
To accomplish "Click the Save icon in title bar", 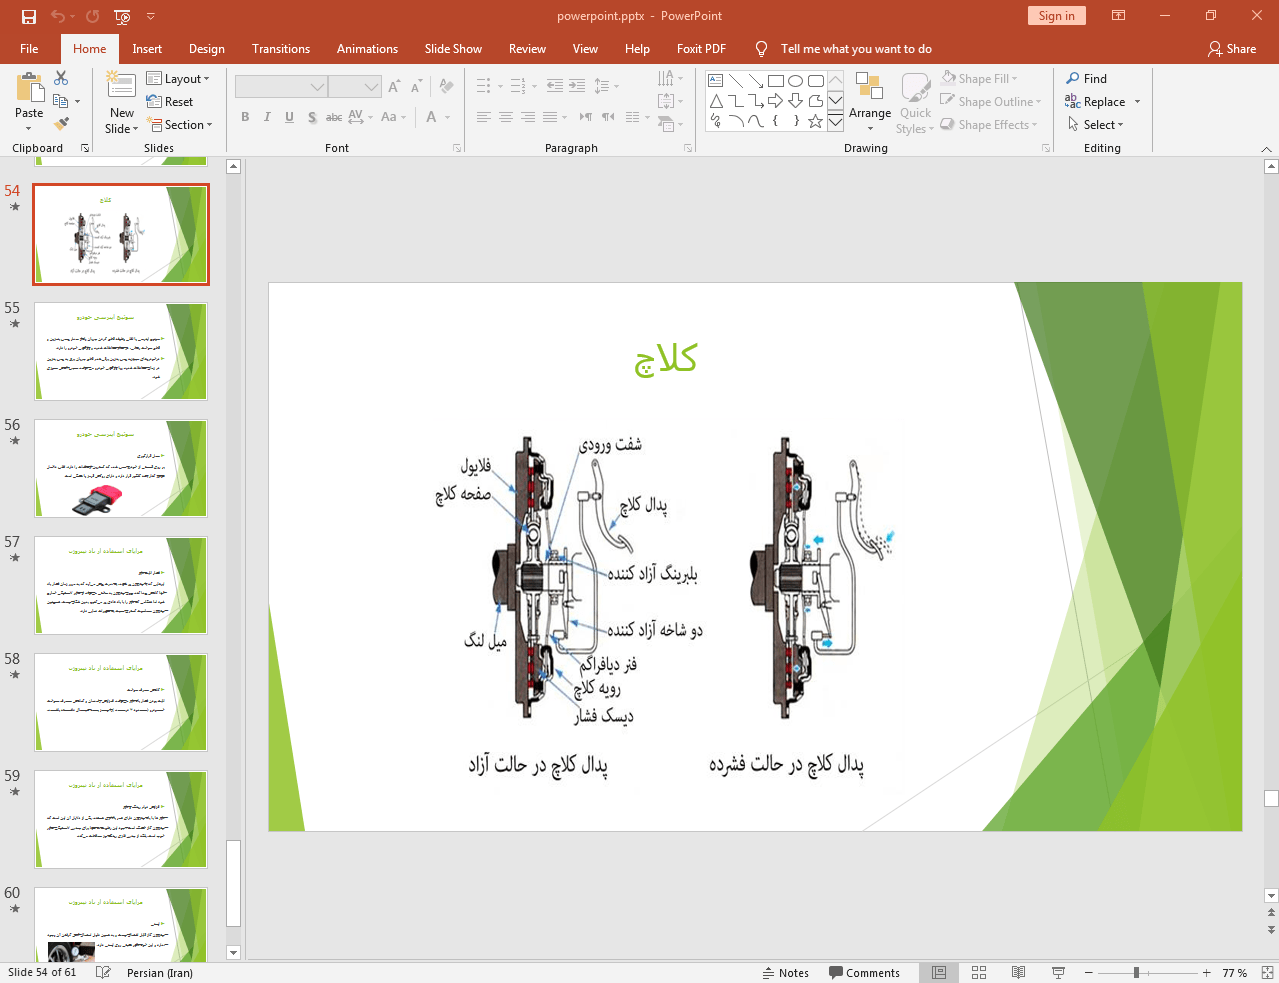I will pyautogui.click(x=28, y=16).
